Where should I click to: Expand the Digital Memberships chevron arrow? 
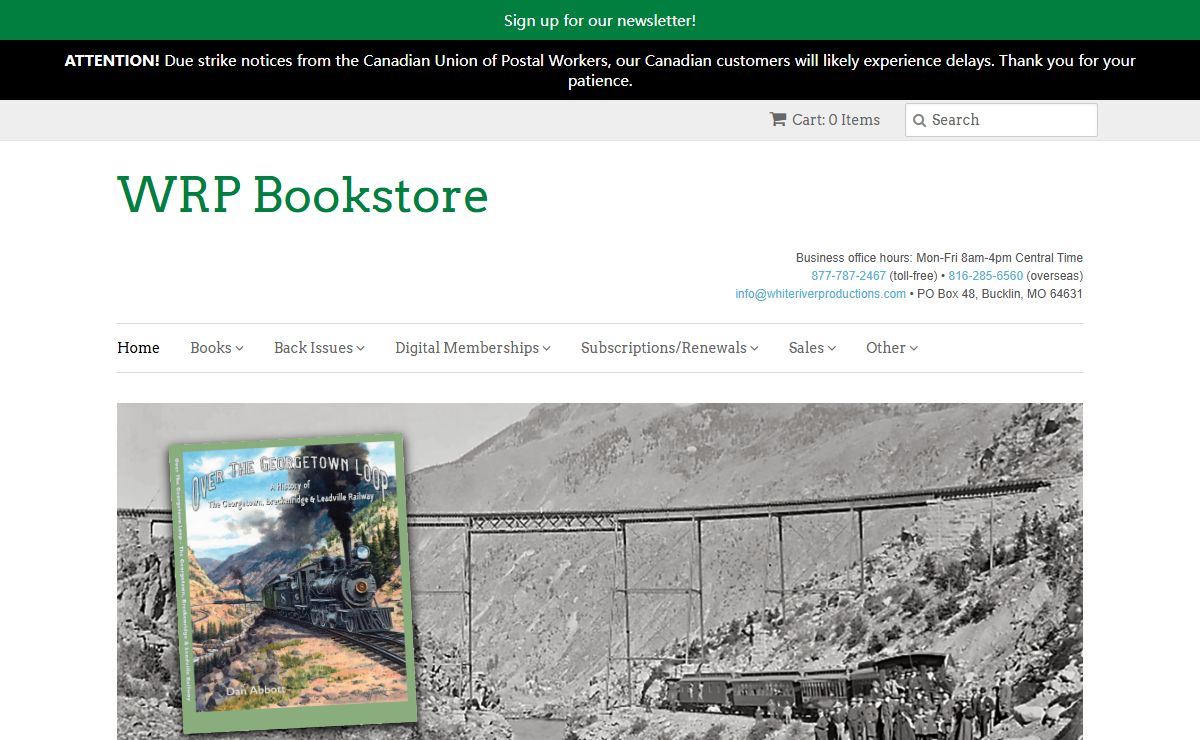547,349
